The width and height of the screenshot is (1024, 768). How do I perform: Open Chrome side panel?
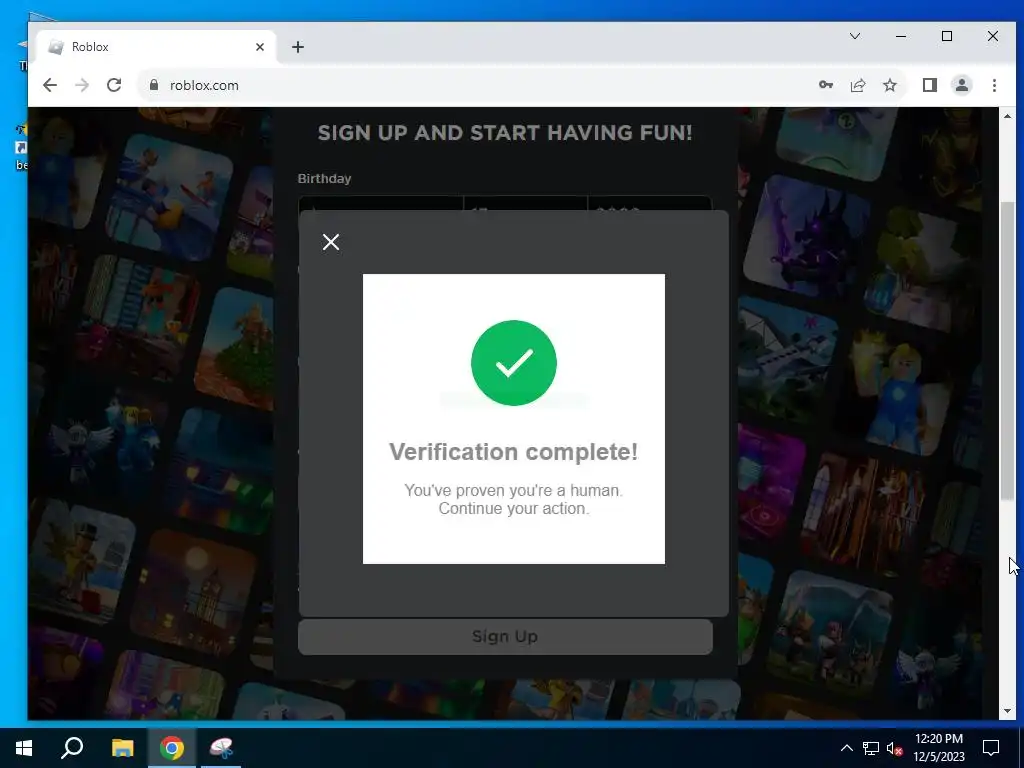(929, 85)
